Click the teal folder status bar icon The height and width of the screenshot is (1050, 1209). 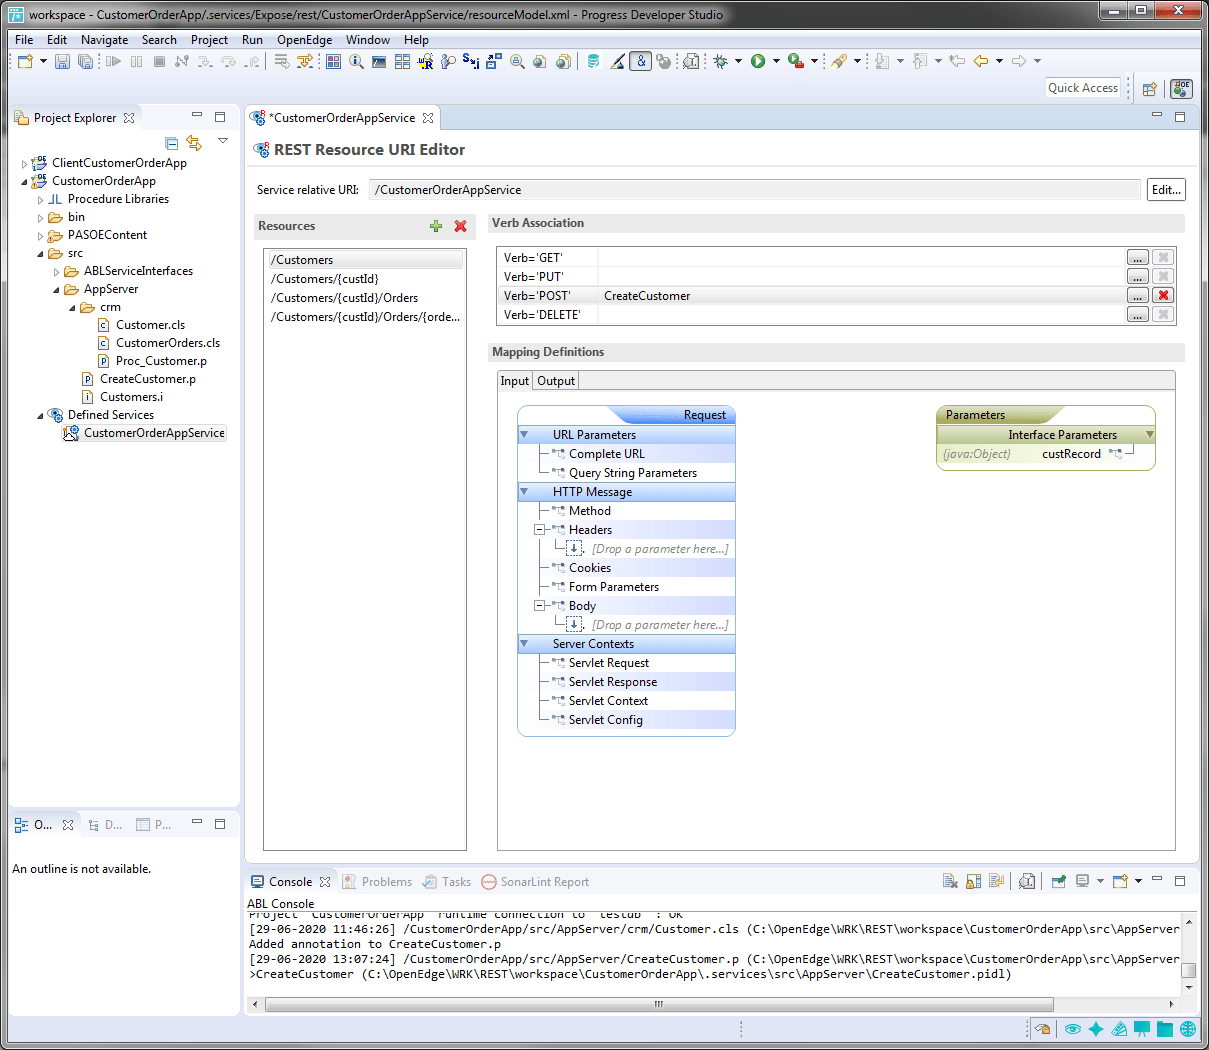(x=1165, y=1029)
